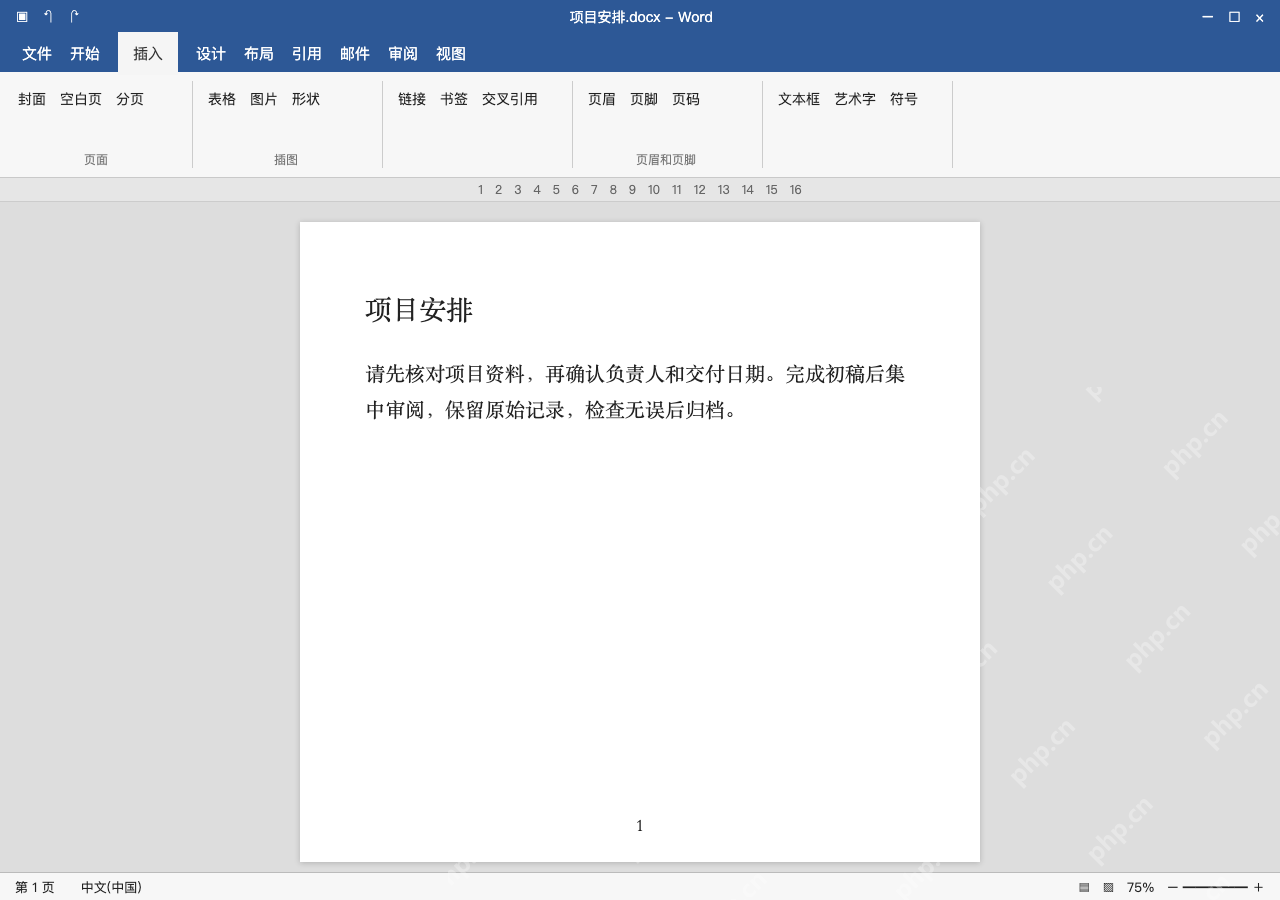Zoom out with the minus icon
Screen dimensions: 1280x900
coord(1173,887)
